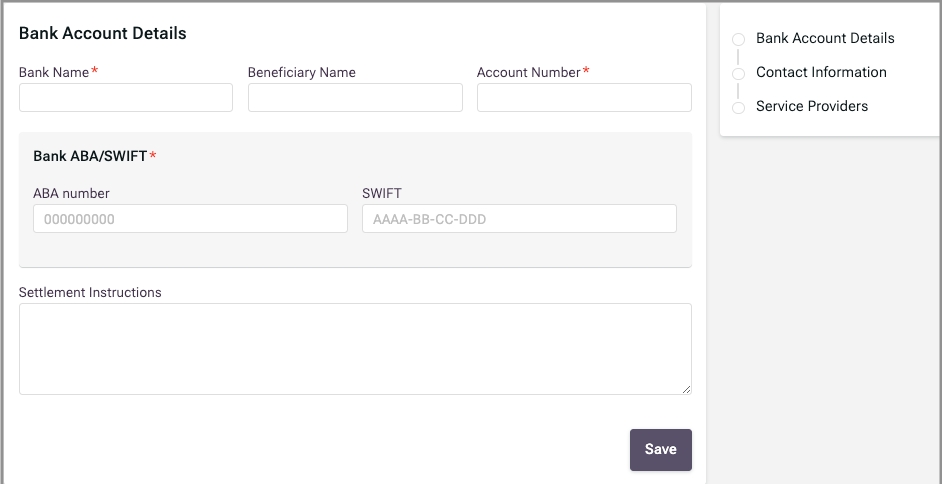The width and height of the screenshot is (942, 484).
Task: Click the Bank Account Details step circle
Action: pos(739,40)
